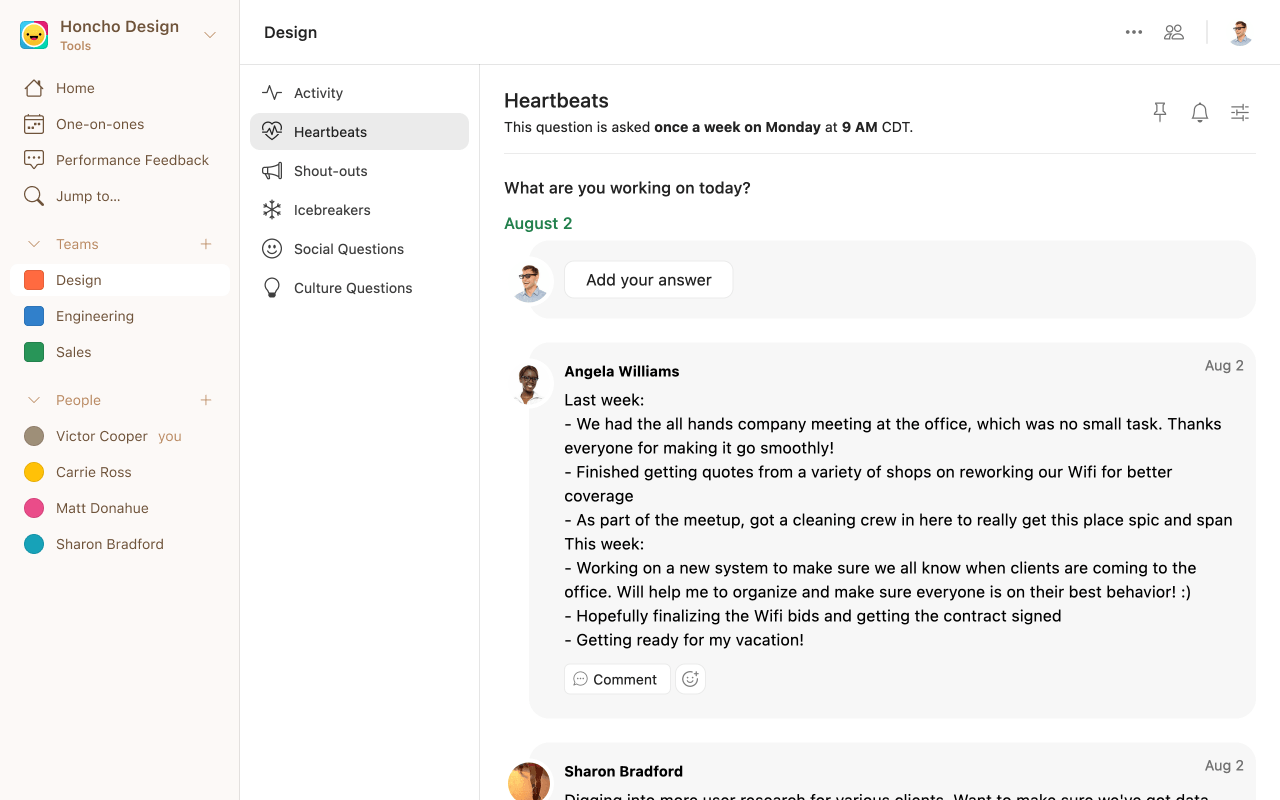Collapse the People section chevron

pos(34,400)
